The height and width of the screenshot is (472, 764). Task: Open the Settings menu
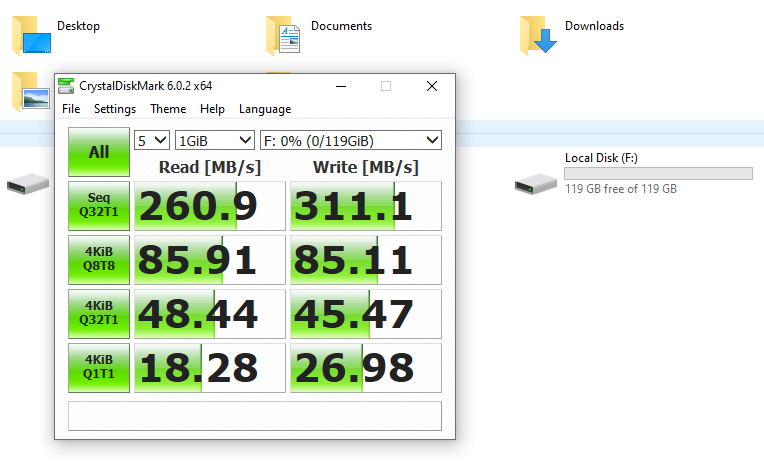pos(115,109)
